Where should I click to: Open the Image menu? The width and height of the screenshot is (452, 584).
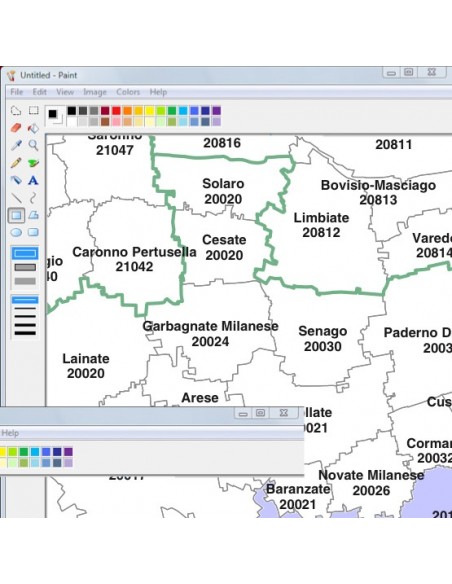coord(95,92)
